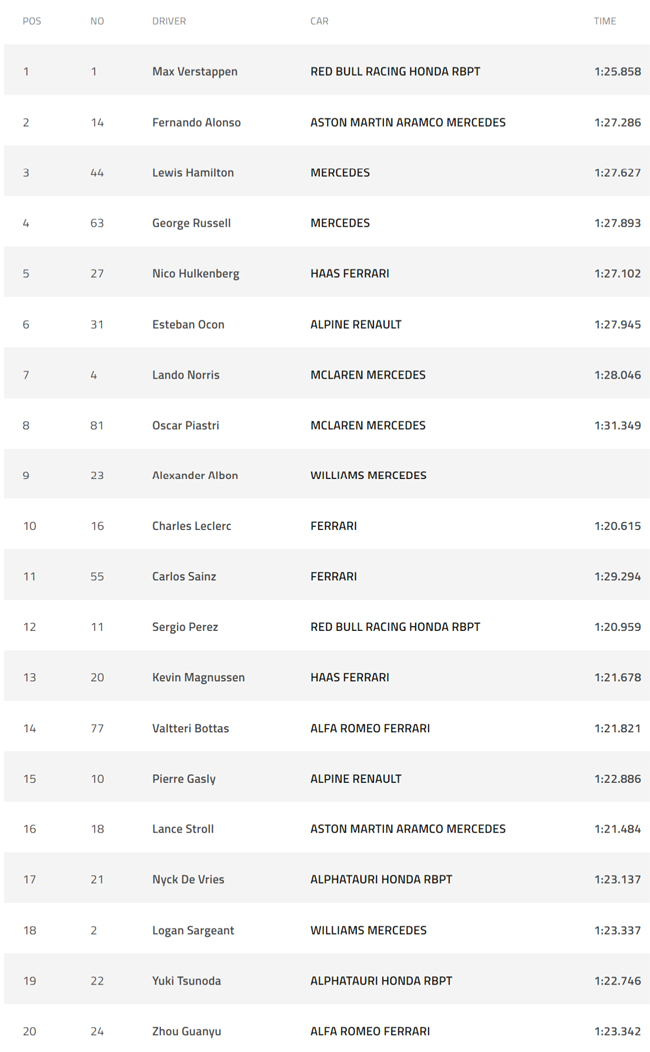Click the TIME column header
The width and height of the screenshot is (650, 1052).
(604, 21)
